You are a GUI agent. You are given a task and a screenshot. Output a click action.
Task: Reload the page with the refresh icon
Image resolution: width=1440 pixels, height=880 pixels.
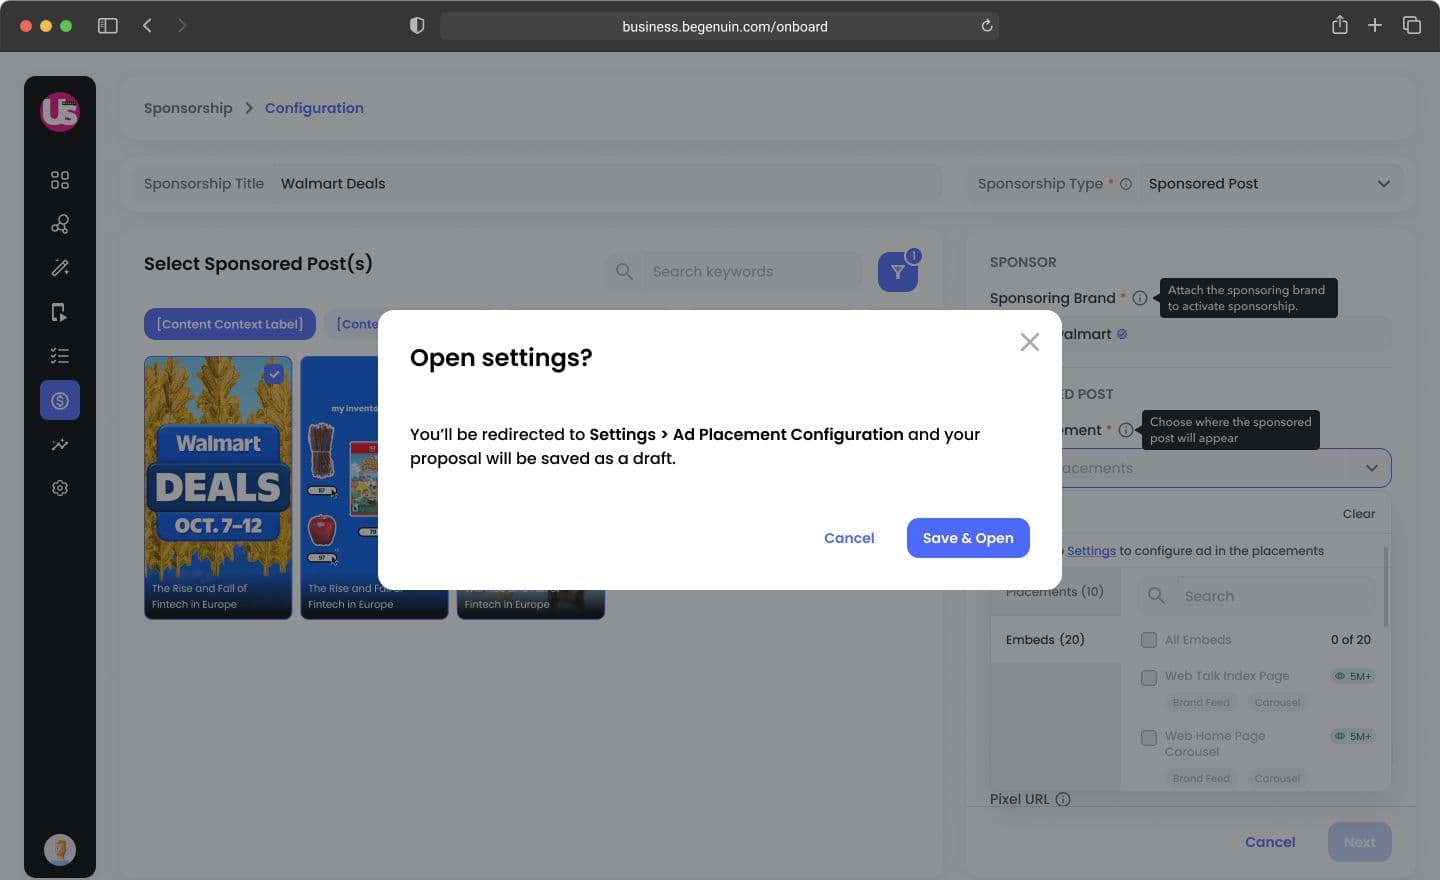[x=987, y=26]
